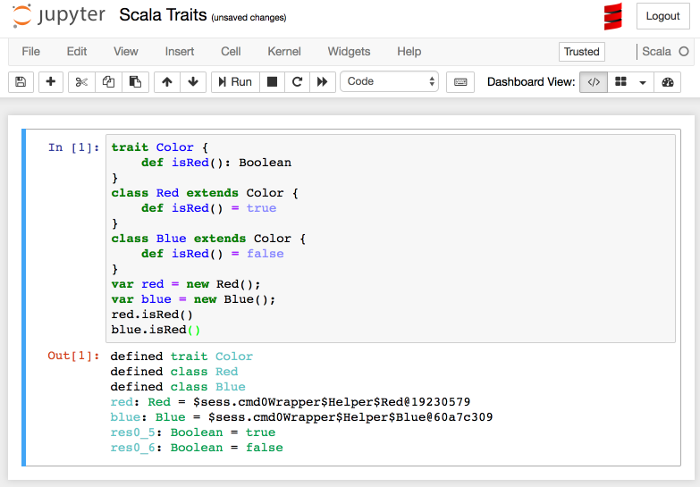The height and width of the screenshot is (487, 700).
Task: Click the In [1] prompt
Action: (74, 147)
